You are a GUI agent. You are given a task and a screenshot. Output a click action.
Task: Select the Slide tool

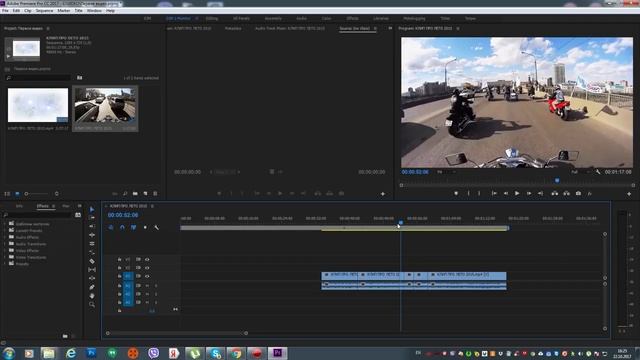tap(92, 278)
